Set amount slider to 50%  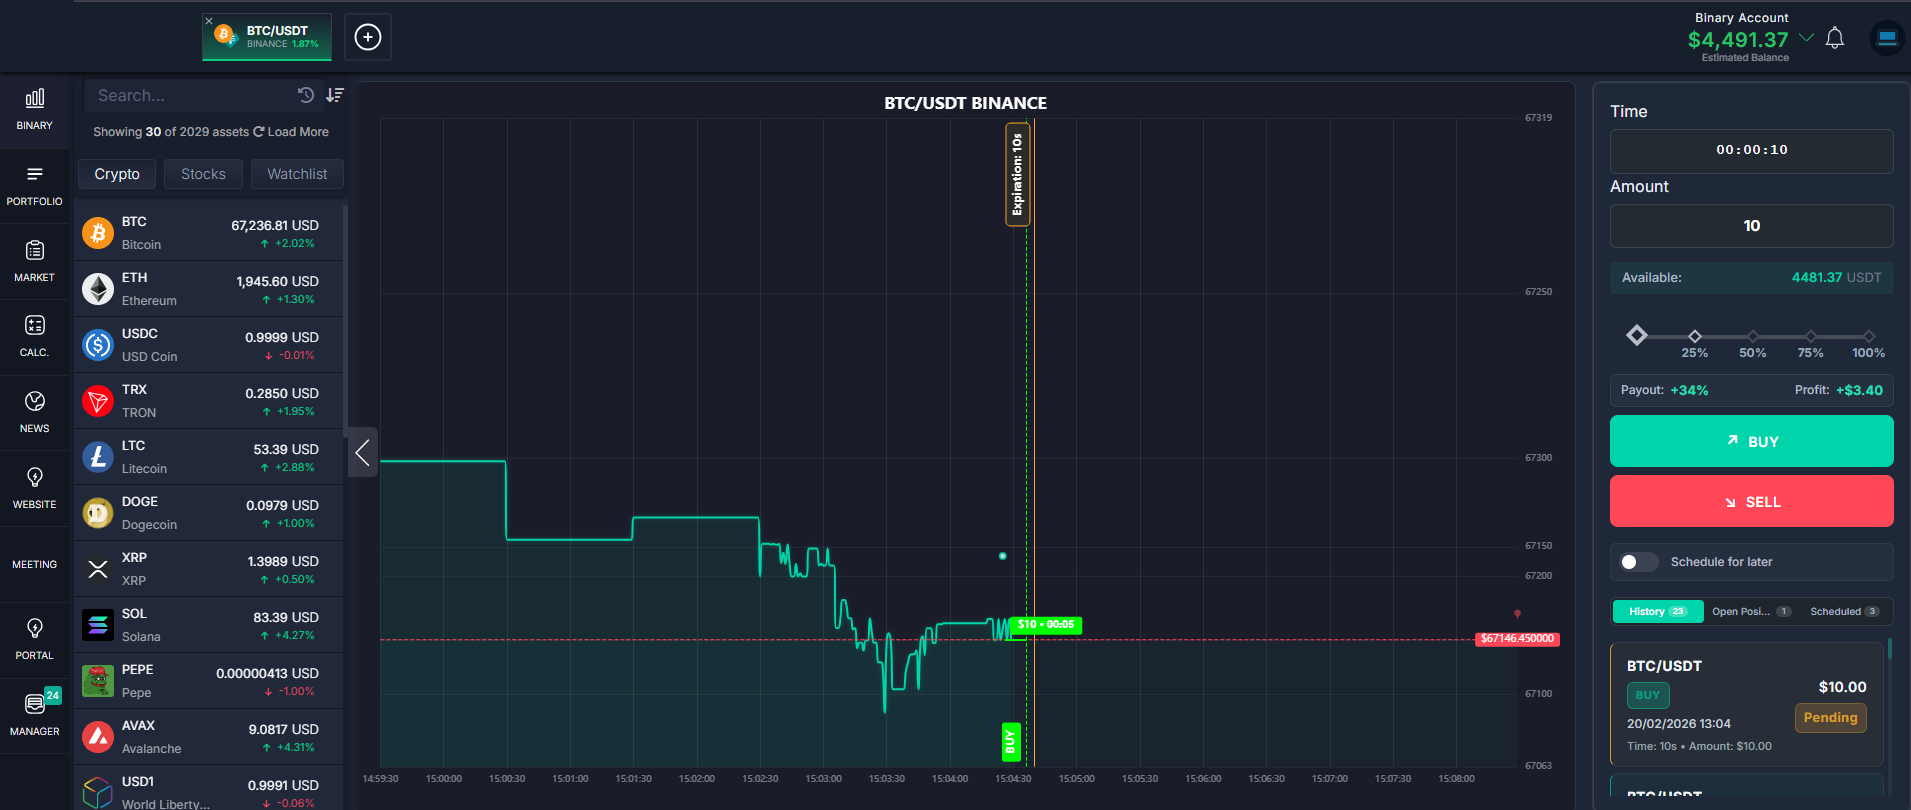pos(1752,337)
